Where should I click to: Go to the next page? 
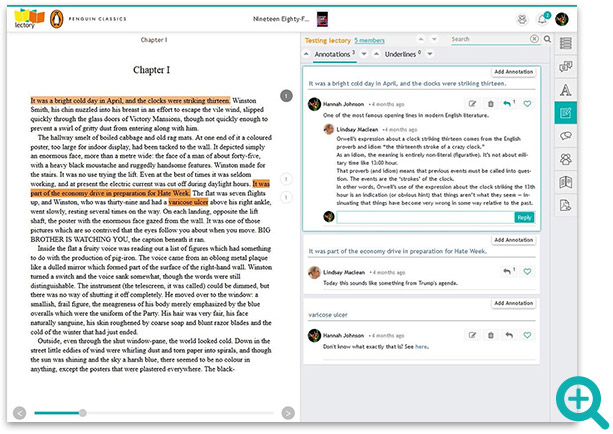tap(288, 413)
